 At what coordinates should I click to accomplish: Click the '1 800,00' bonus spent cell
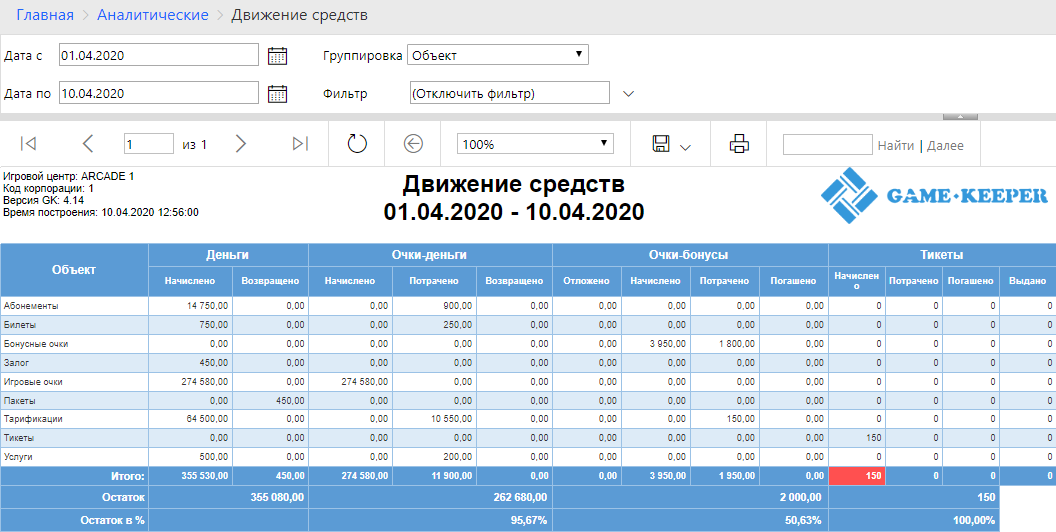click(x=725, y=343)
